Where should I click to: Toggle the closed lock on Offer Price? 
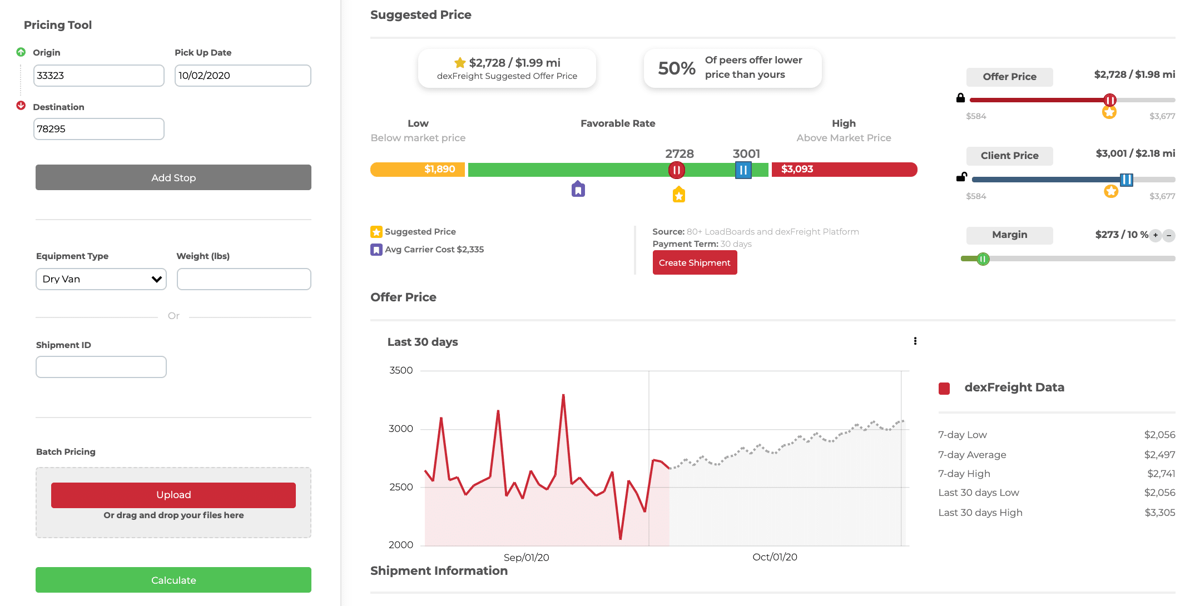pos(961,98)
